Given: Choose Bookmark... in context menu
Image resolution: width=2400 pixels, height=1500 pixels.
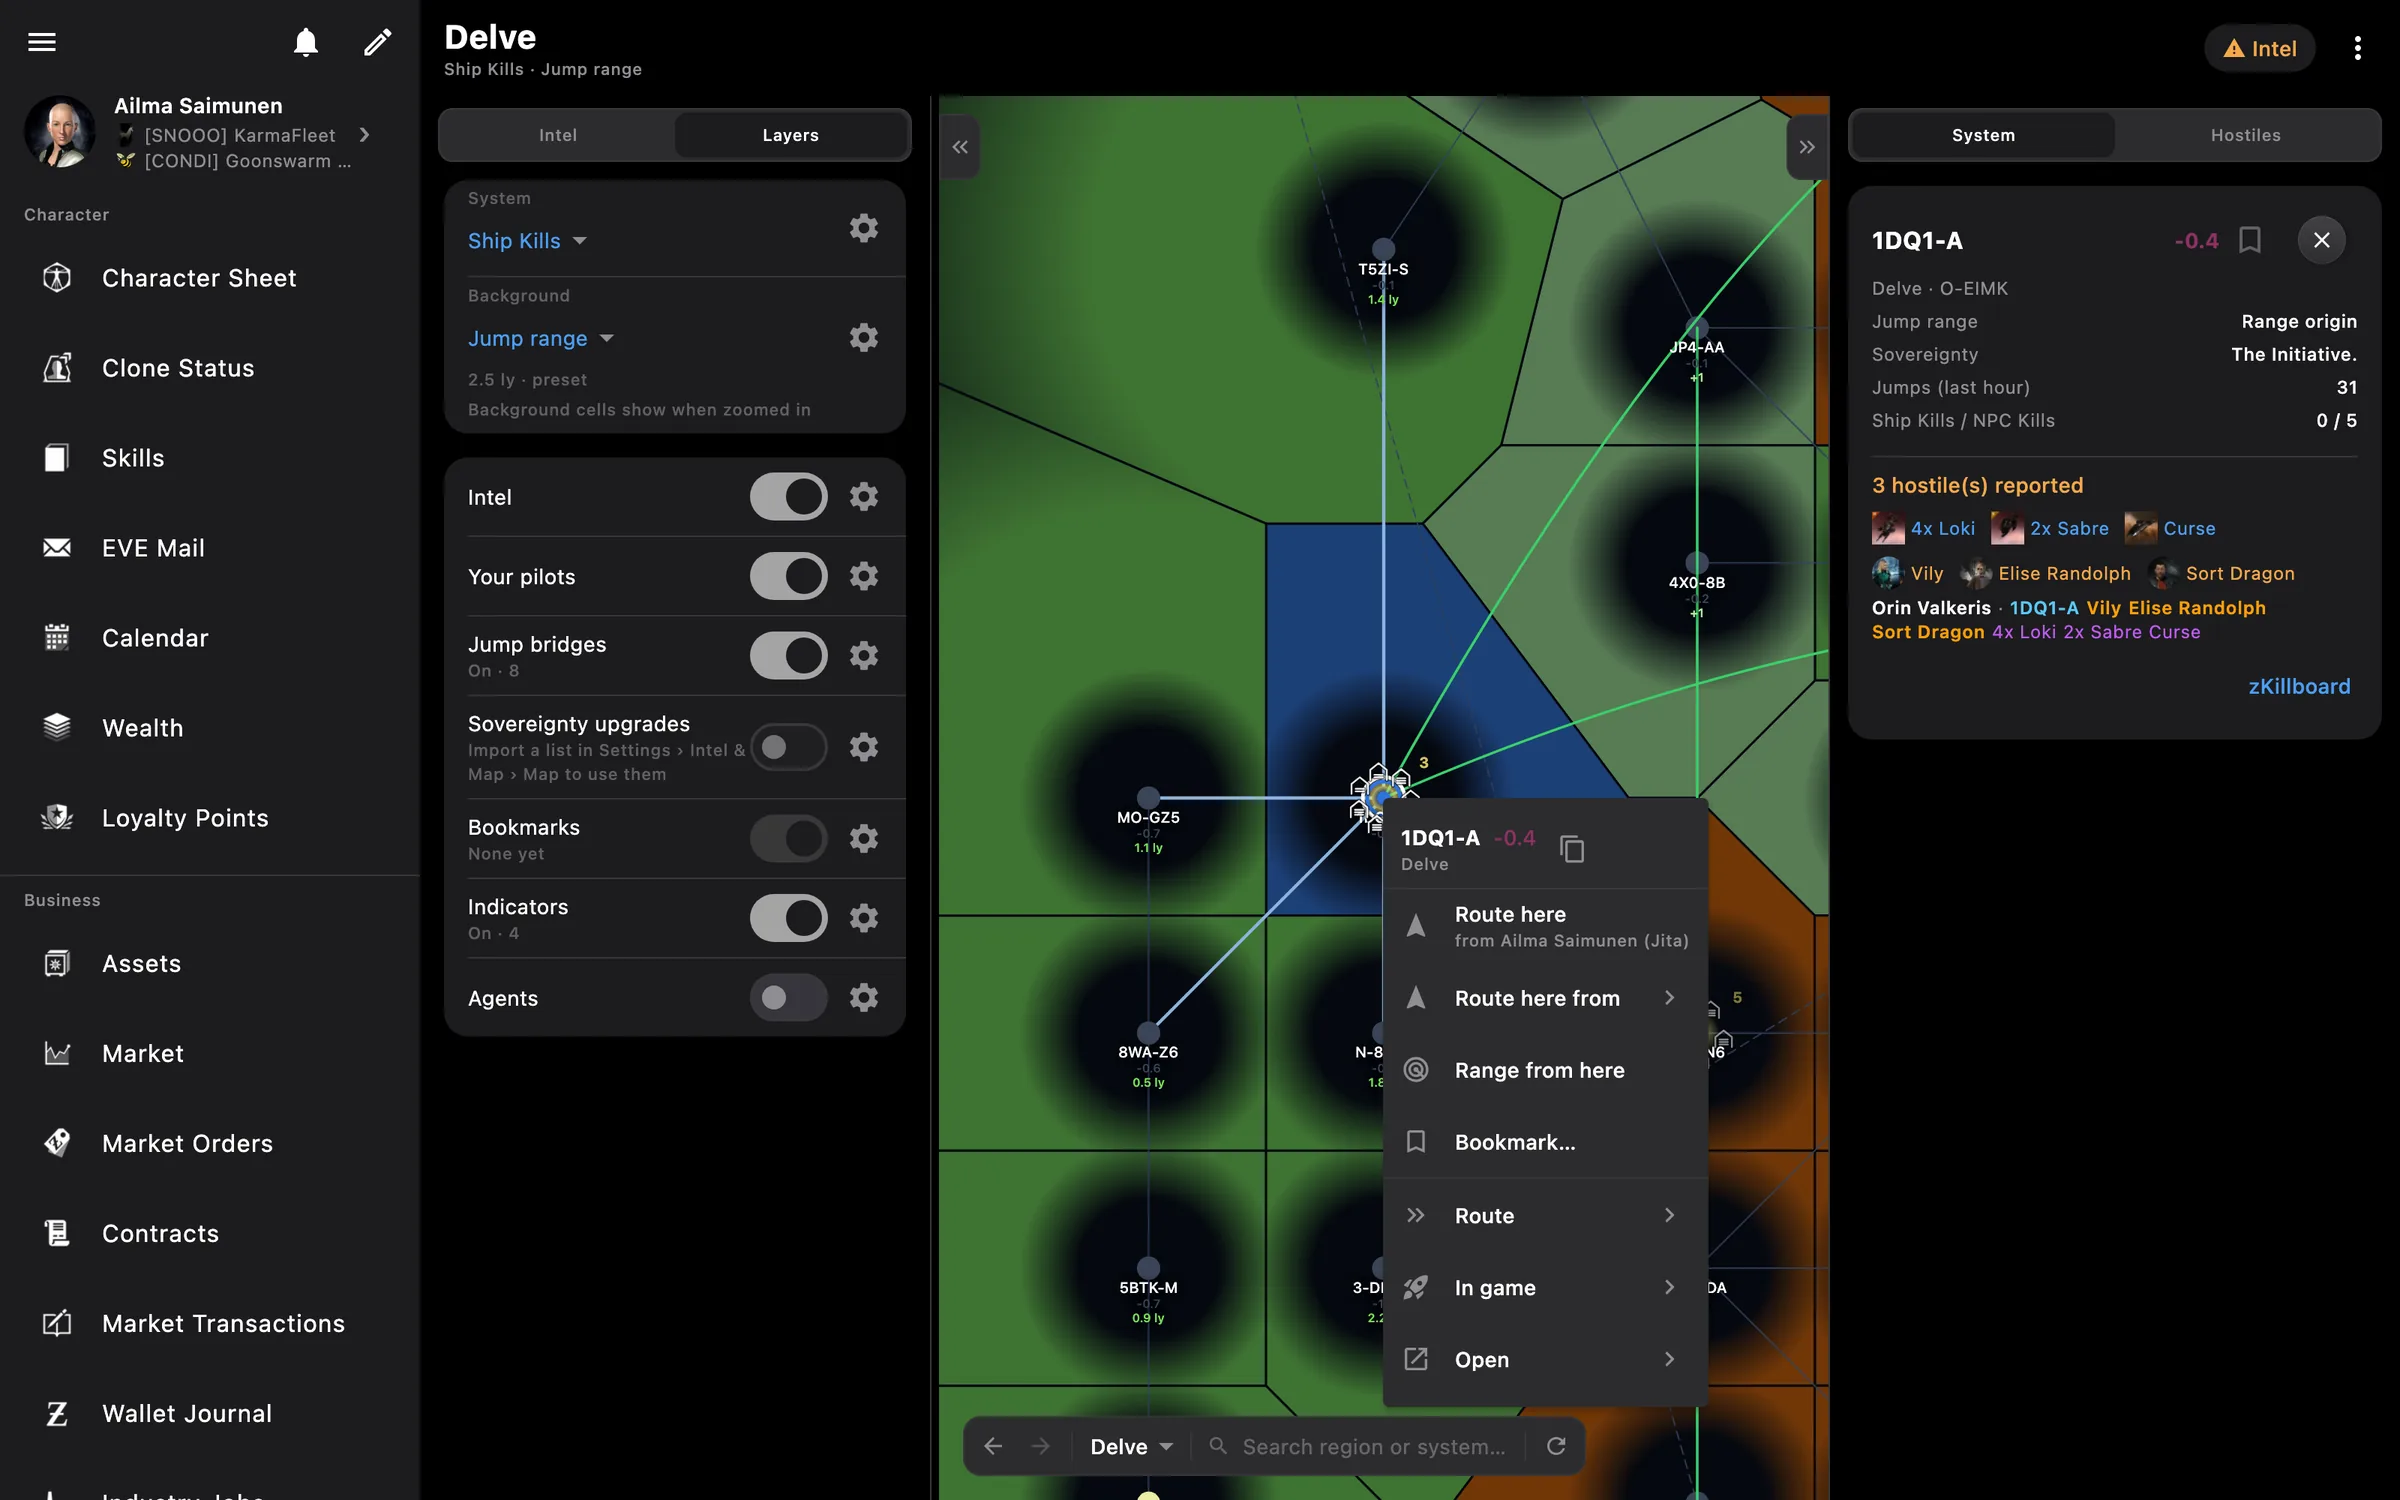Looking at the screenshot, I should 1545,1142.
